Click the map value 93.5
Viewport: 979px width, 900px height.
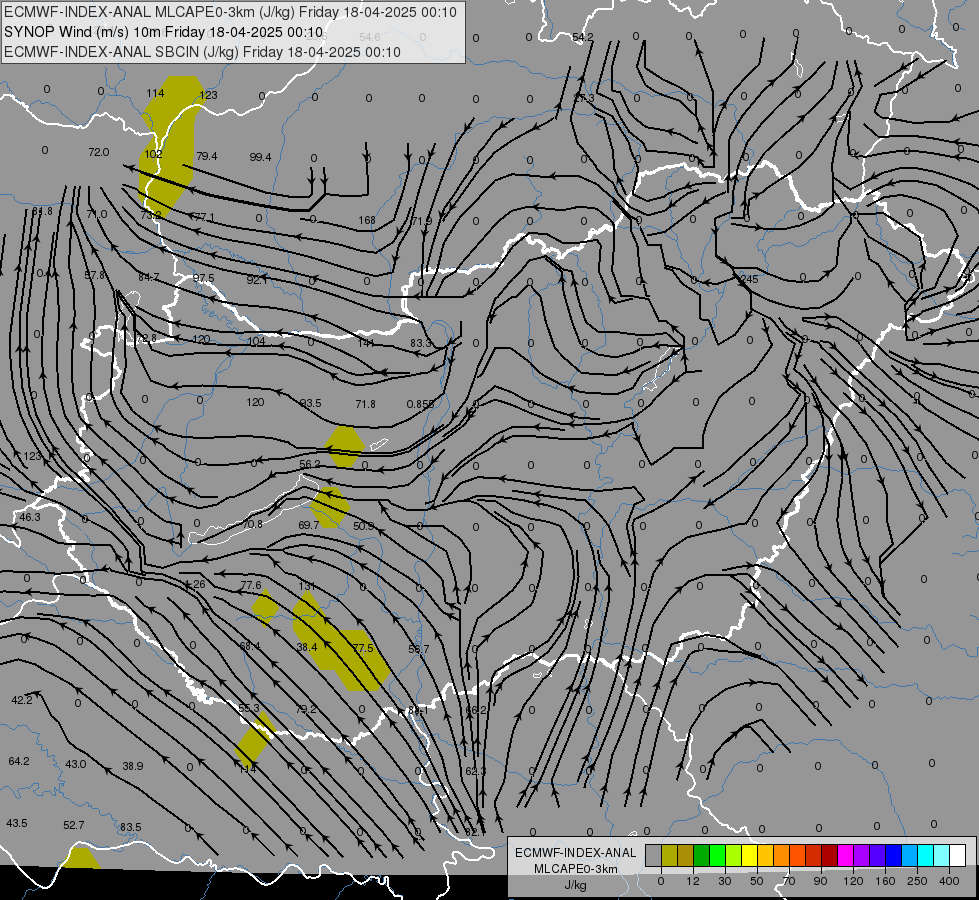310,403
